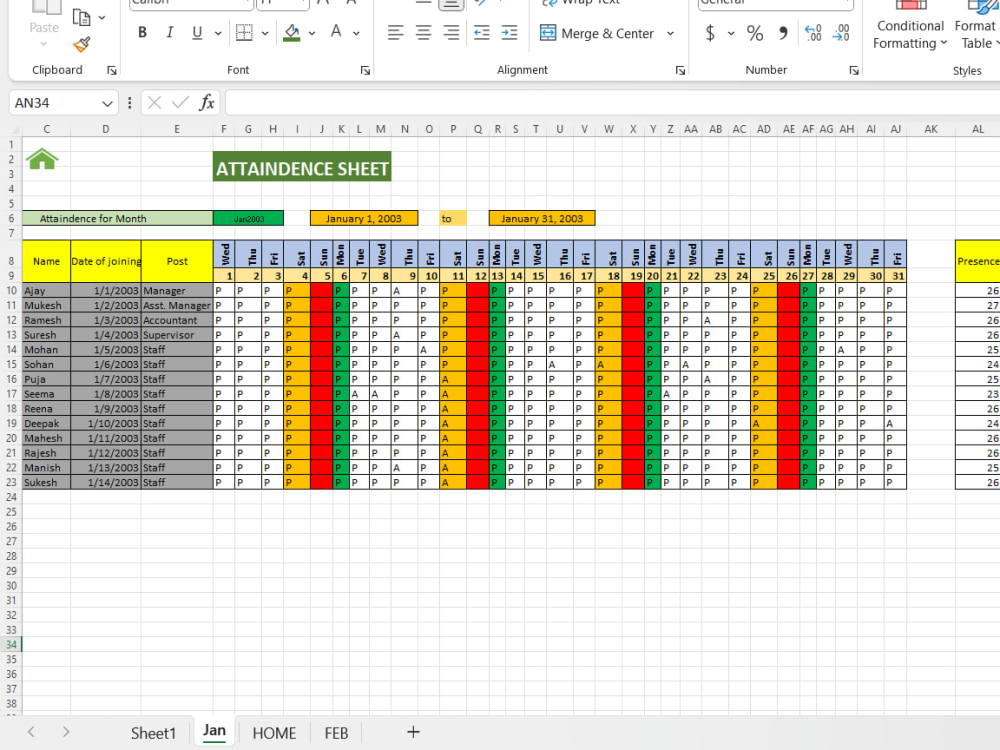Decrease indent
The image size is (1000, 750).
[x=482, y=33]
